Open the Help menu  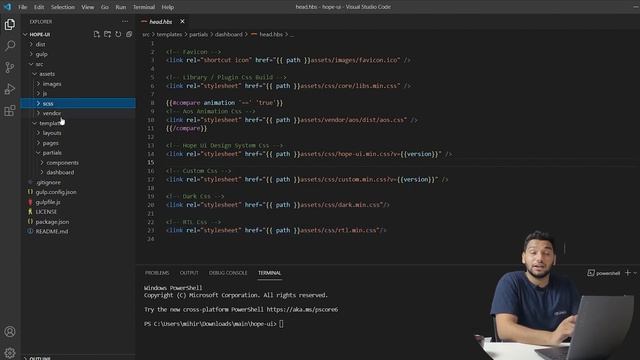[x=167, y=7]
